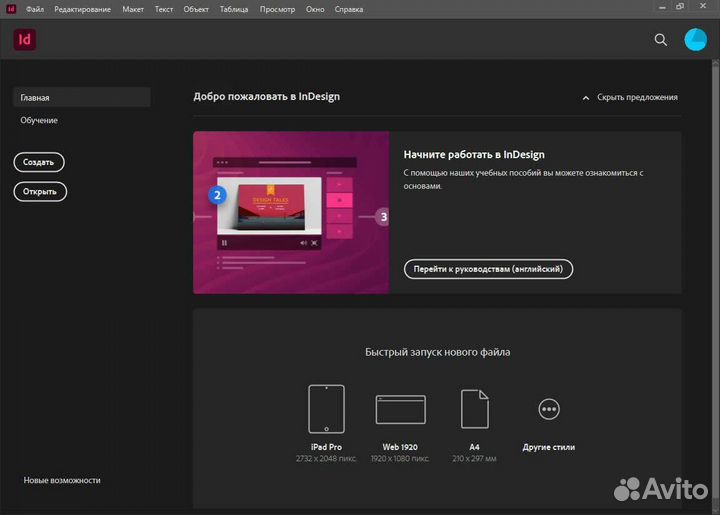
Task: Click Добро пожаловать в InDesign heading
Action: tap(266, 96)
